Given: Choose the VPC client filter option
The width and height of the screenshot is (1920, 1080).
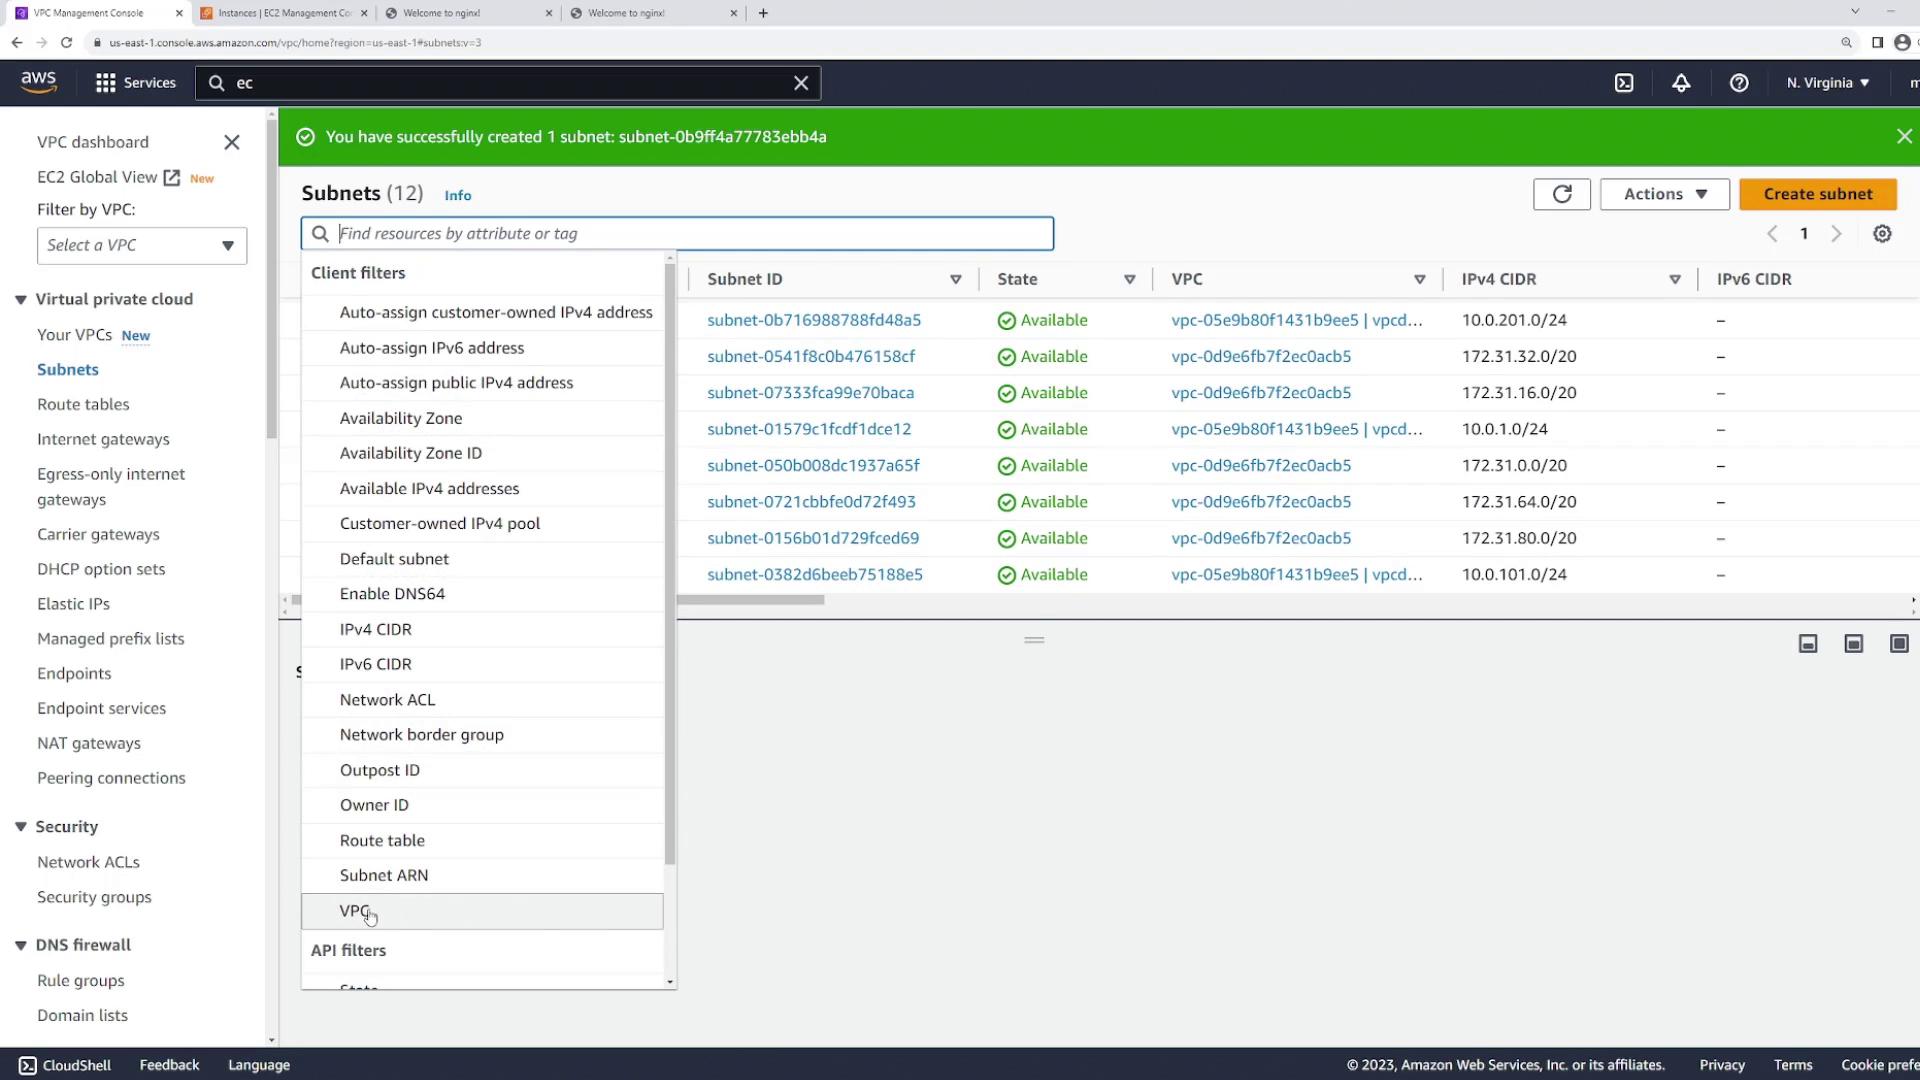Looking at the screenshot, I should (x=355, y=911).
